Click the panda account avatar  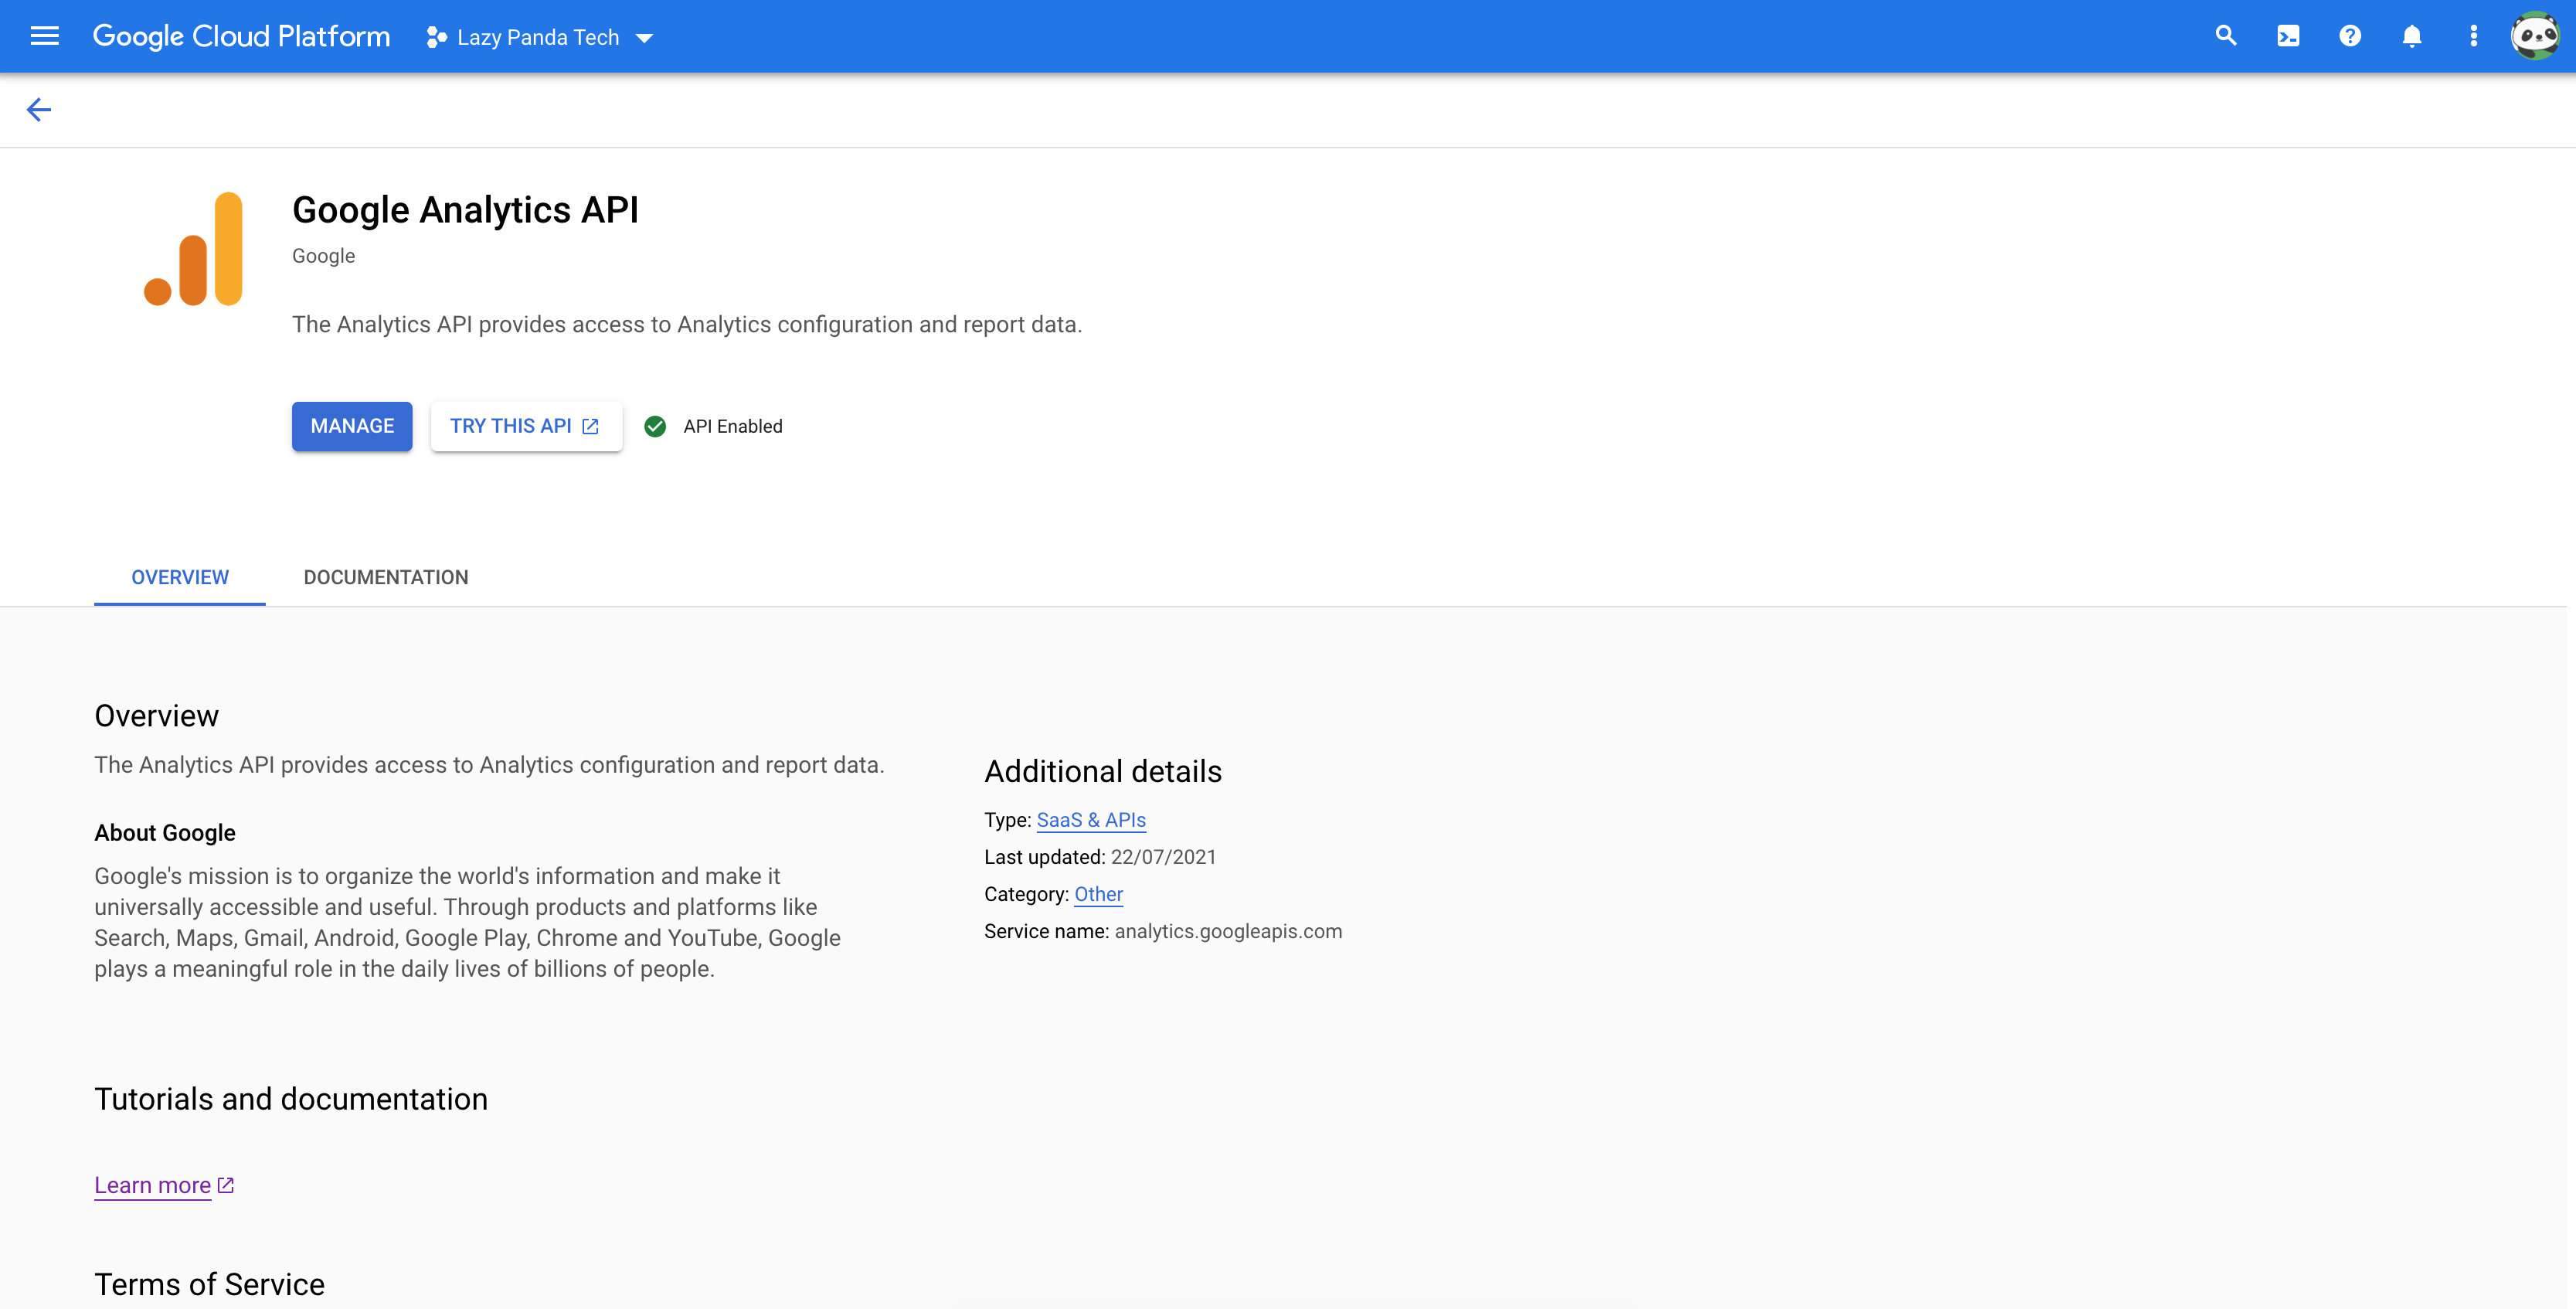coord(2535,37)
